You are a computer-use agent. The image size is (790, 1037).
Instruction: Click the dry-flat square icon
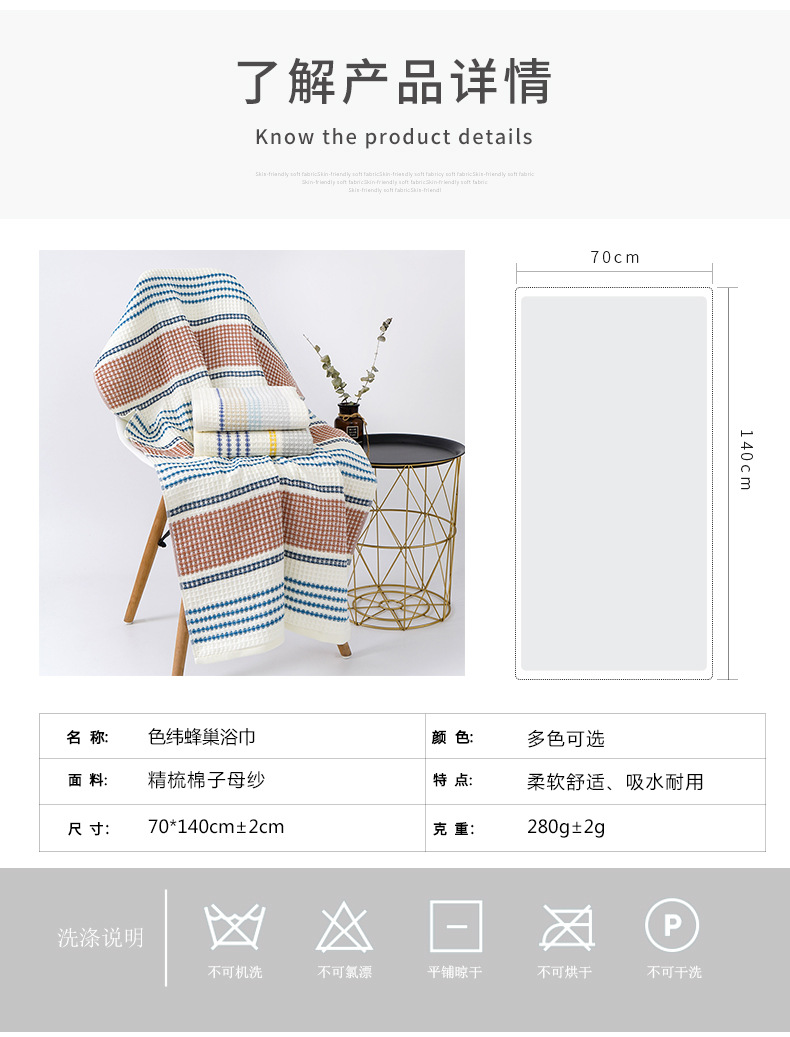point(455,926)
